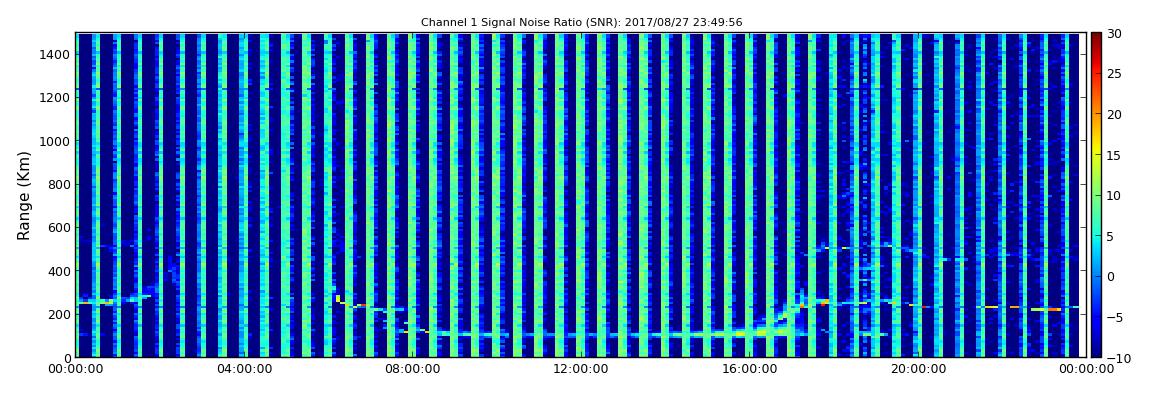Image resolution: width=1150 pixels, height=407 pixels.
Task: Select the 'Range (Km)' y-axis label
Action: coord(24,195)
